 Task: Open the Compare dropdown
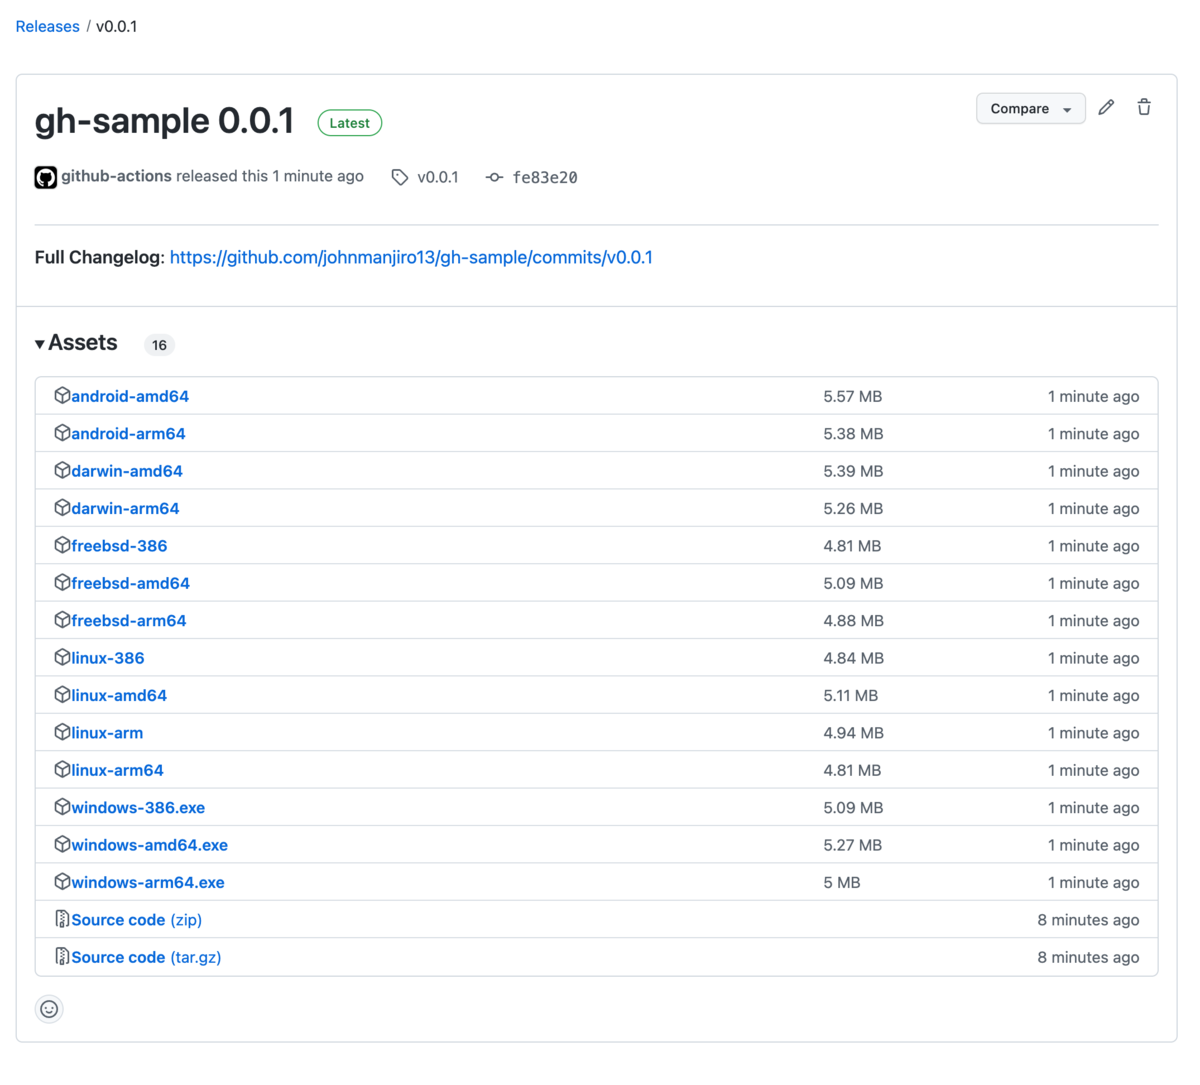[x=1031, y=108]
